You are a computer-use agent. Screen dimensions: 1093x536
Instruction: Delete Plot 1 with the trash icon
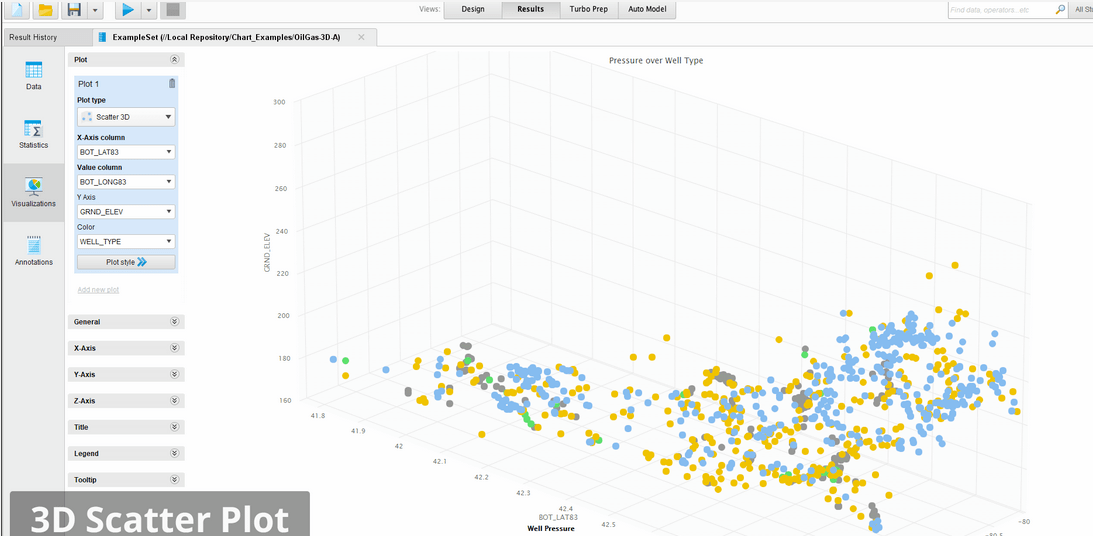click(172, 84)
